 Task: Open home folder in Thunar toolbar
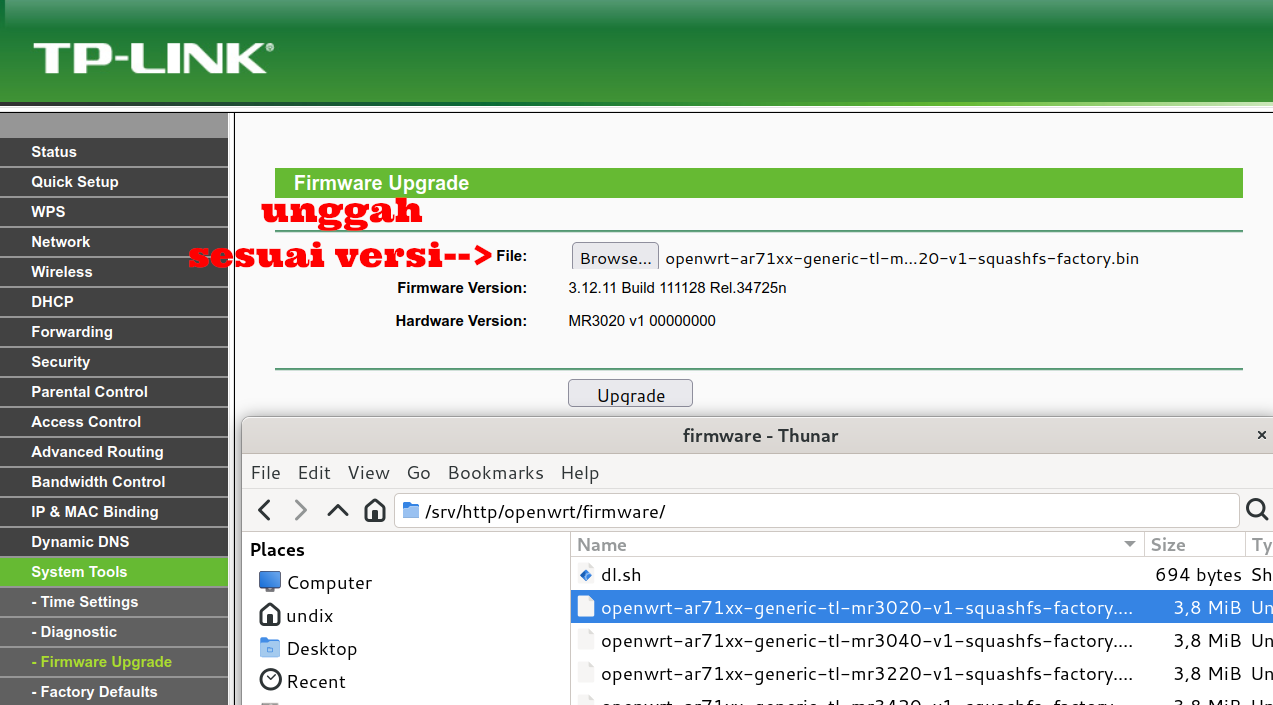coord(375,511)
